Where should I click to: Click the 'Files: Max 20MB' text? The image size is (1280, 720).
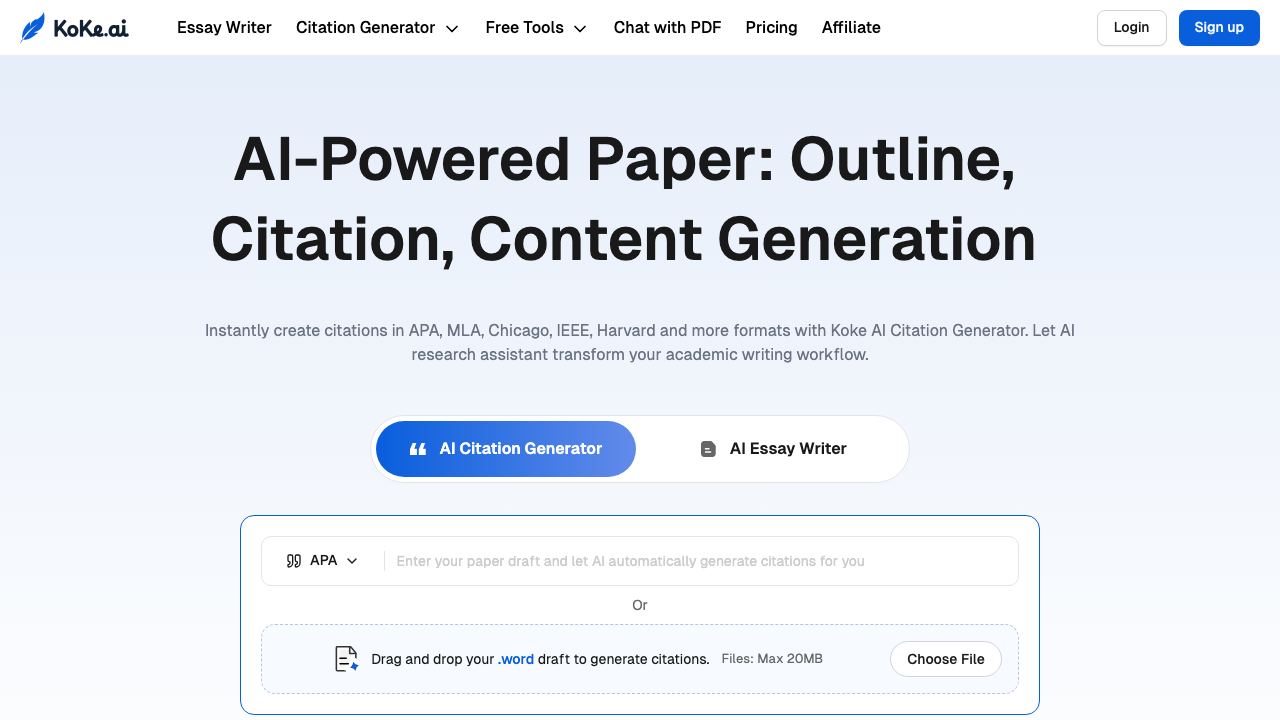(x=772, y=659)
